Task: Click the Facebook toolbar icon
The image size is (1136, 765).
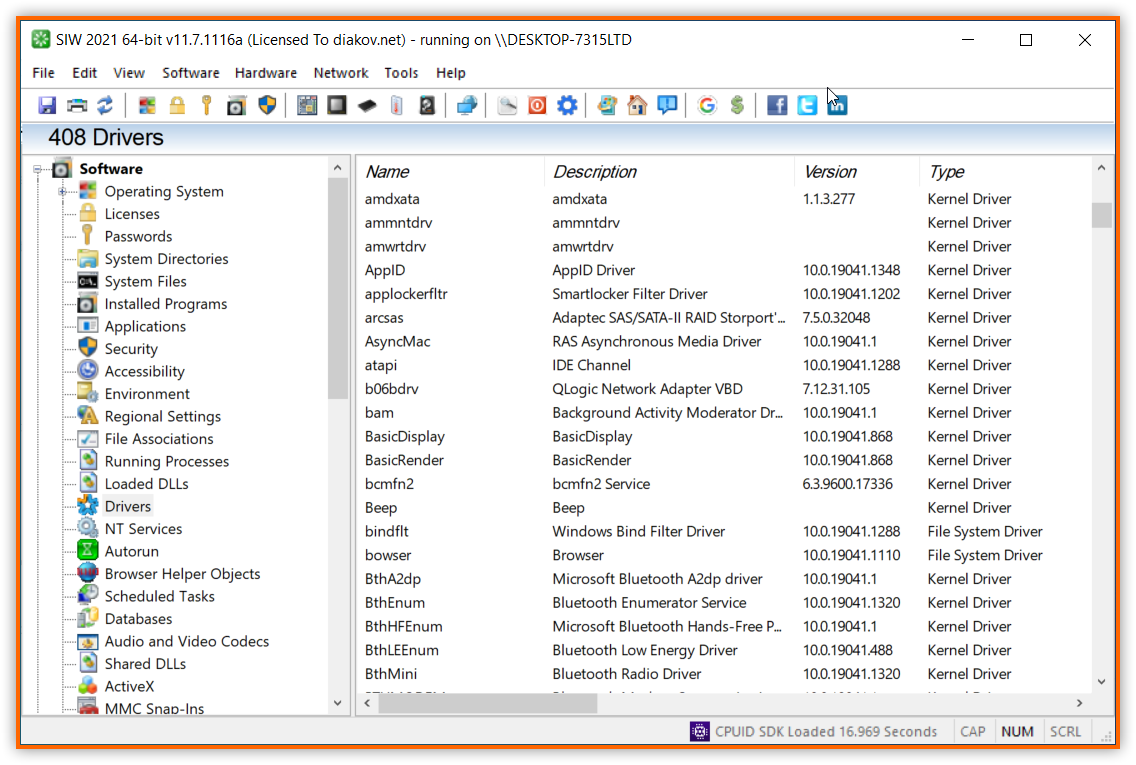Action: coord(777,106)
